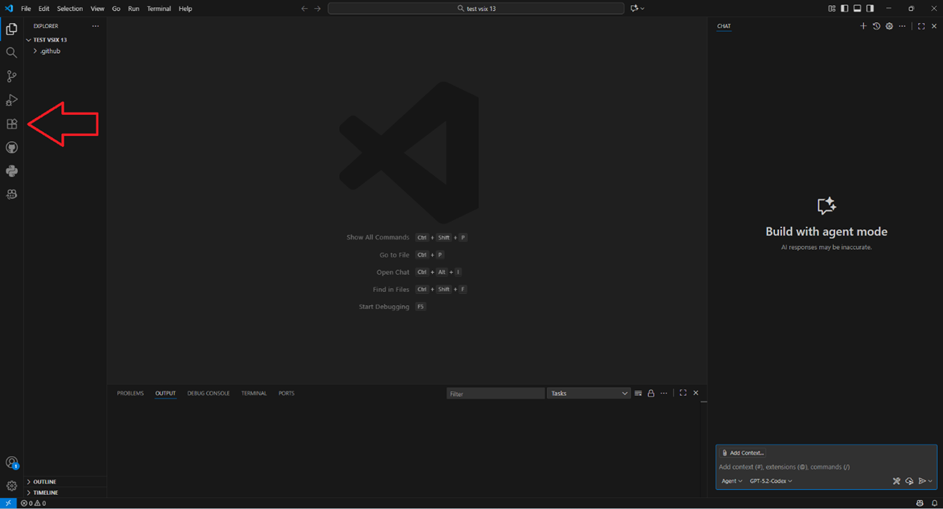Open the View menu

point(97,8)
